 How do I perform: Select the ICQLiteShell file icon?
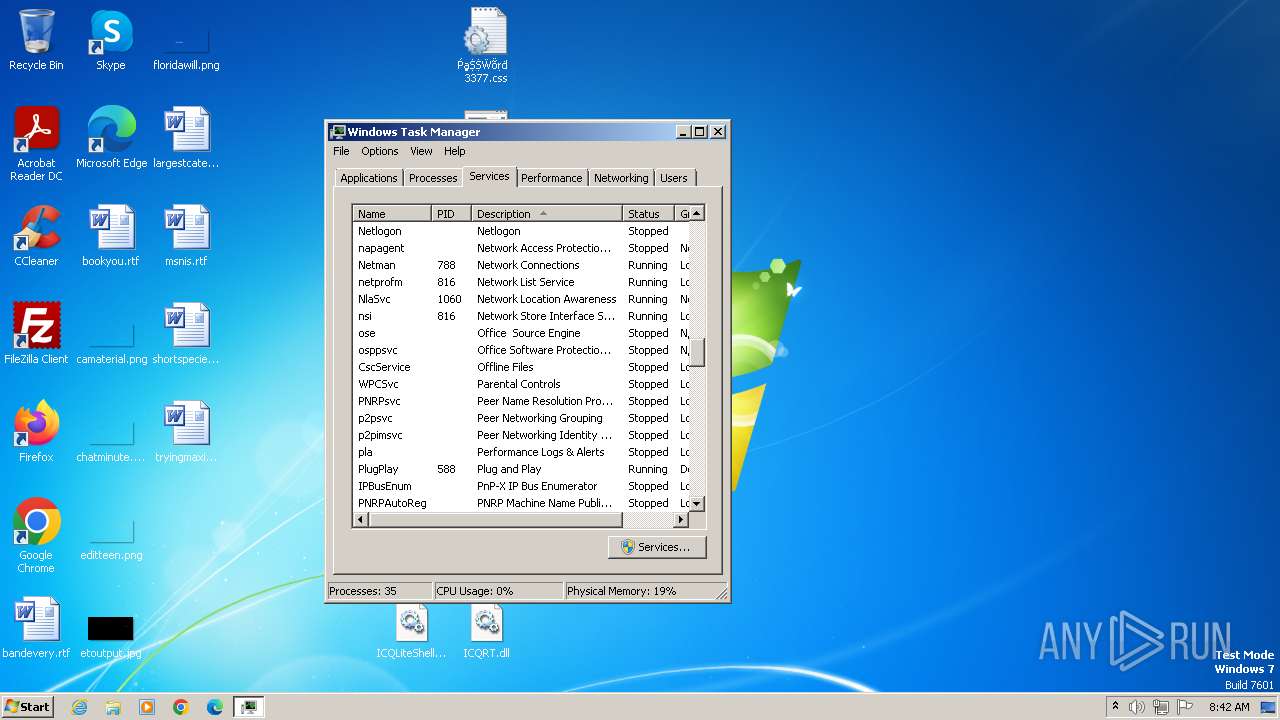[x=411, y=632]
